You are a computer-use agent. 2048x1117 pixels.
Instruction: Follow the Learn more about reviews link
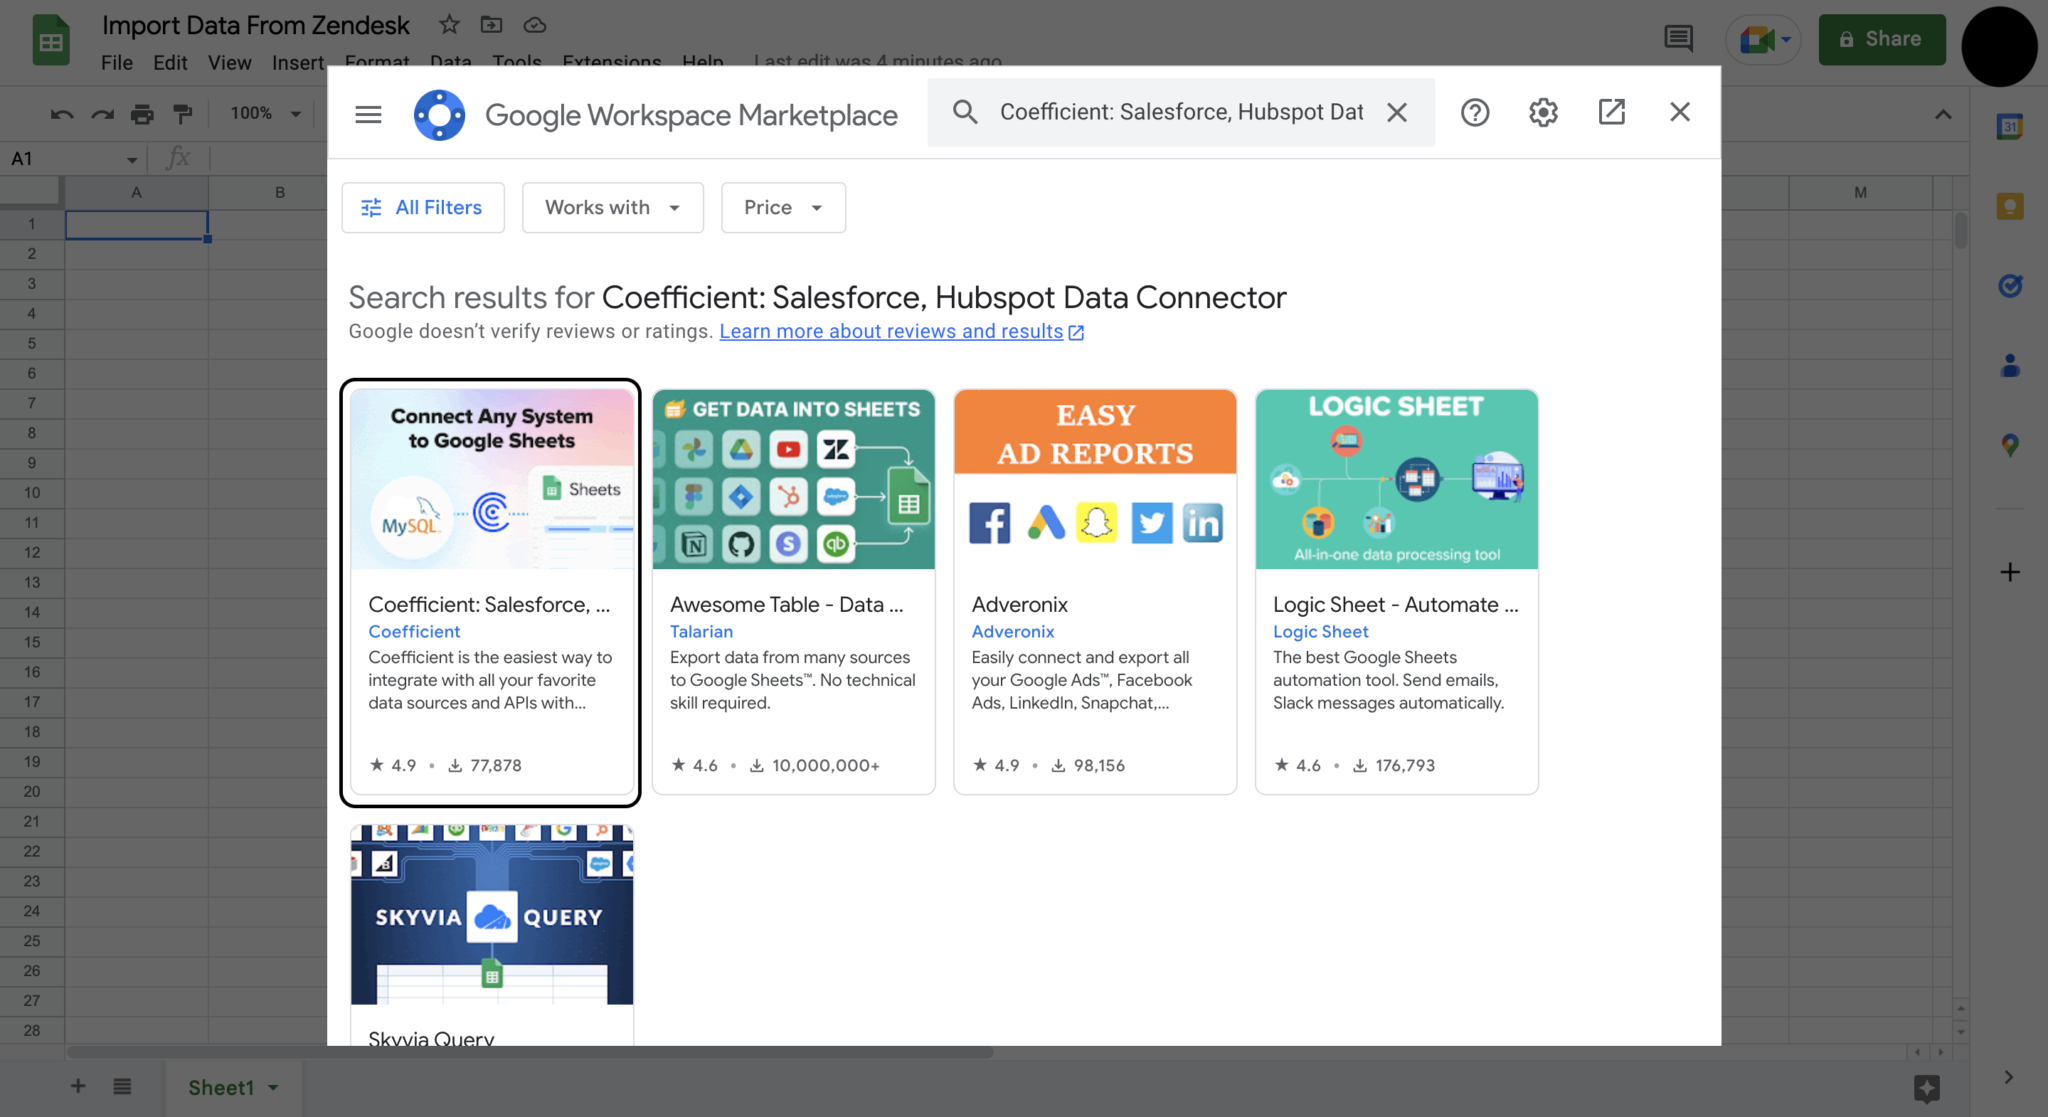[891, 331]
